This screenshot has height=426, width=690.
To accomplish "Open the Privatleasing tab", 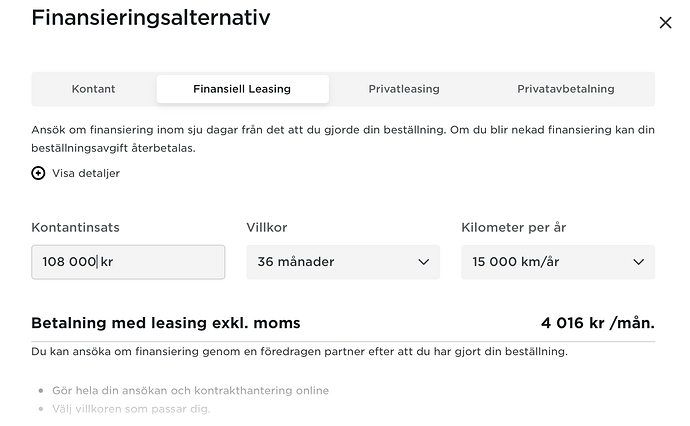I will (x=404, y=89).
